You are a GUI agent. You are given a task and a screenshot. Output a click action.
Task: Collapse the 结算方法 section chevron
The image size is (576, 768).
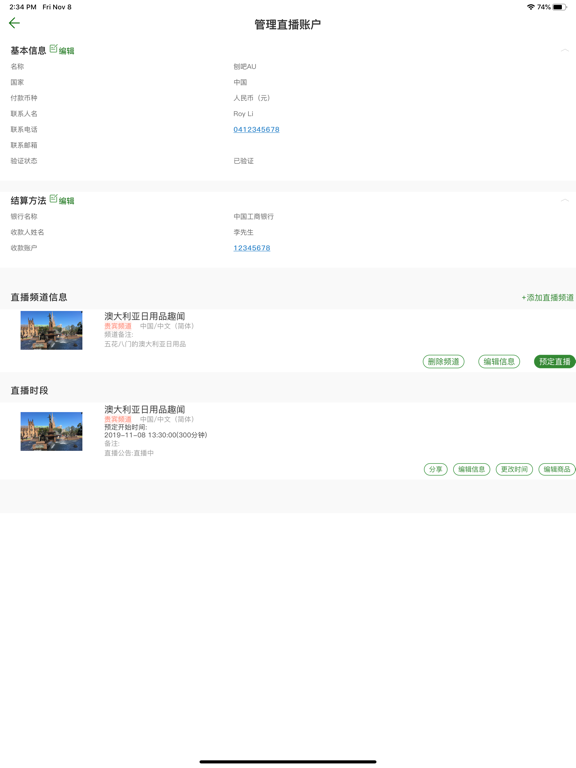(x=565, y=200)
